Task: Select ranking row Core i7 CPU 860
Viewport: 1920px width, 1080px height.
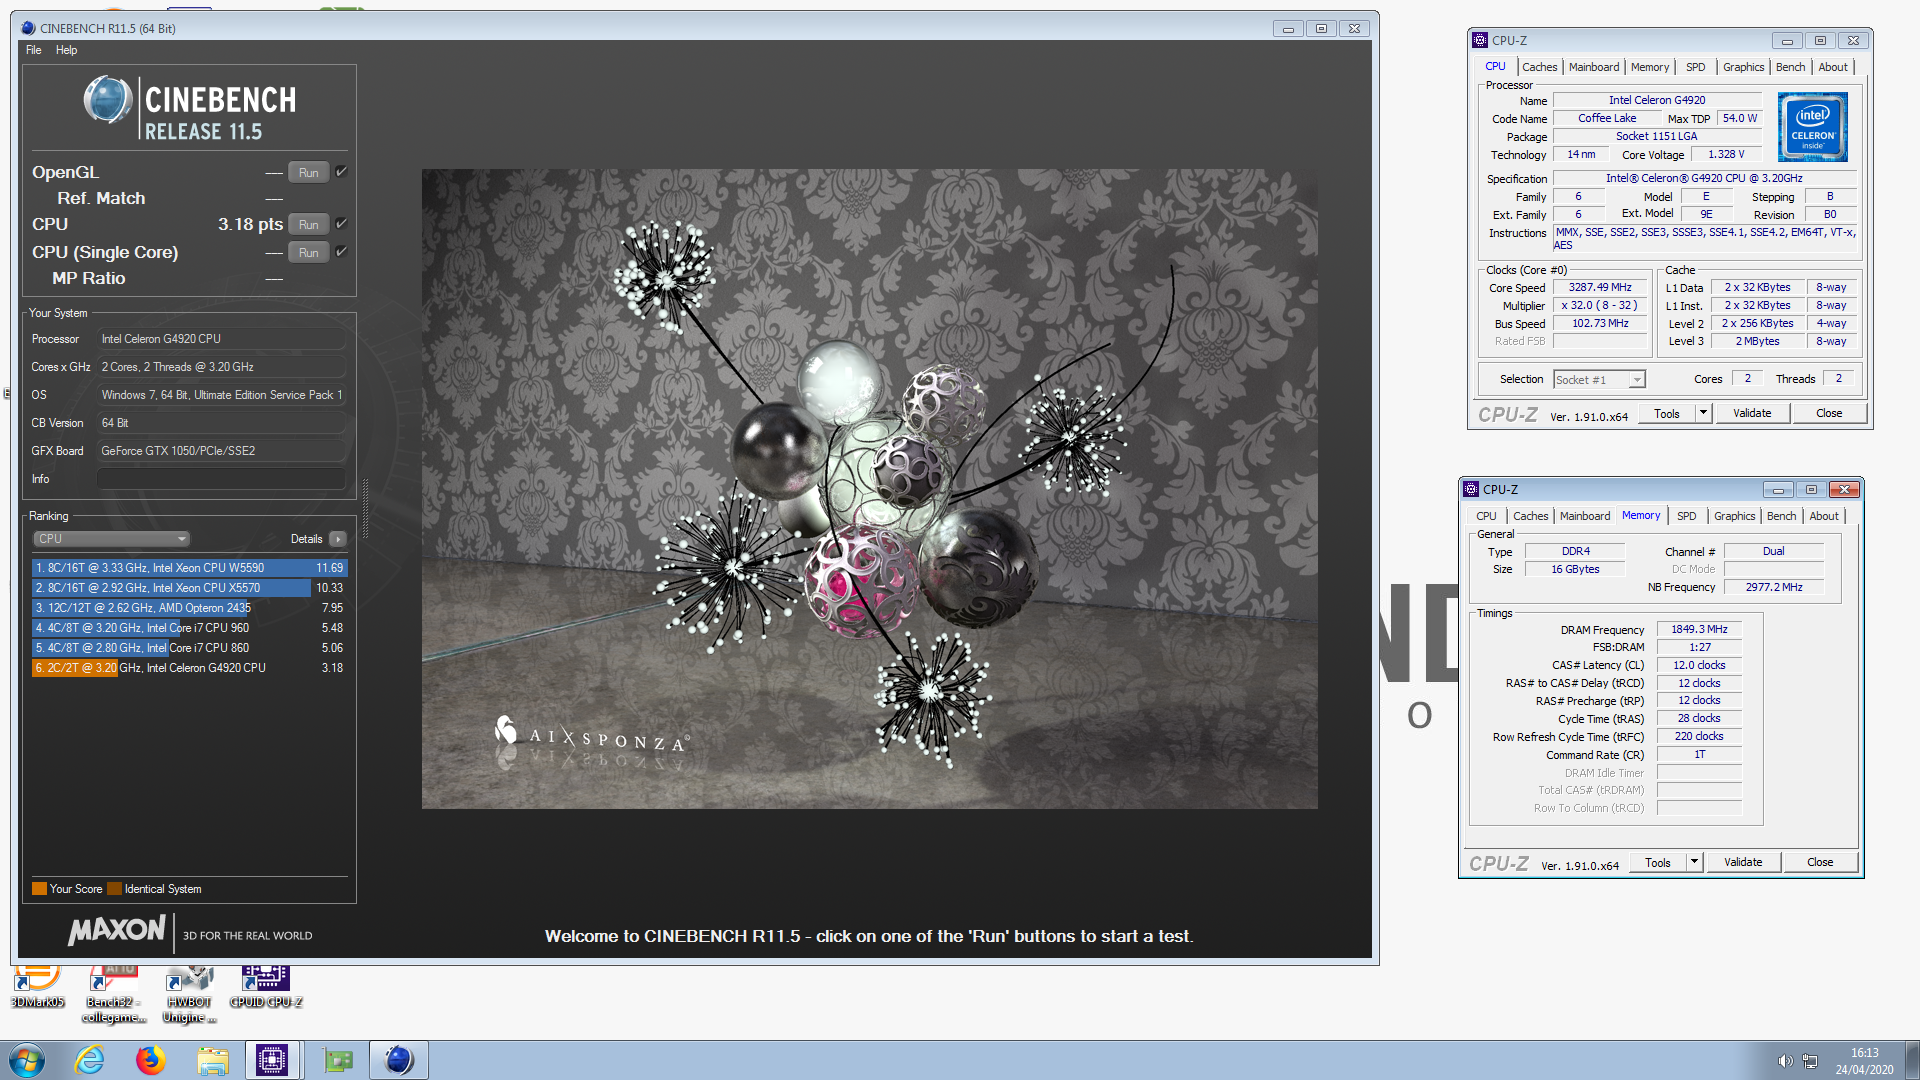Action: pos(189,648)
